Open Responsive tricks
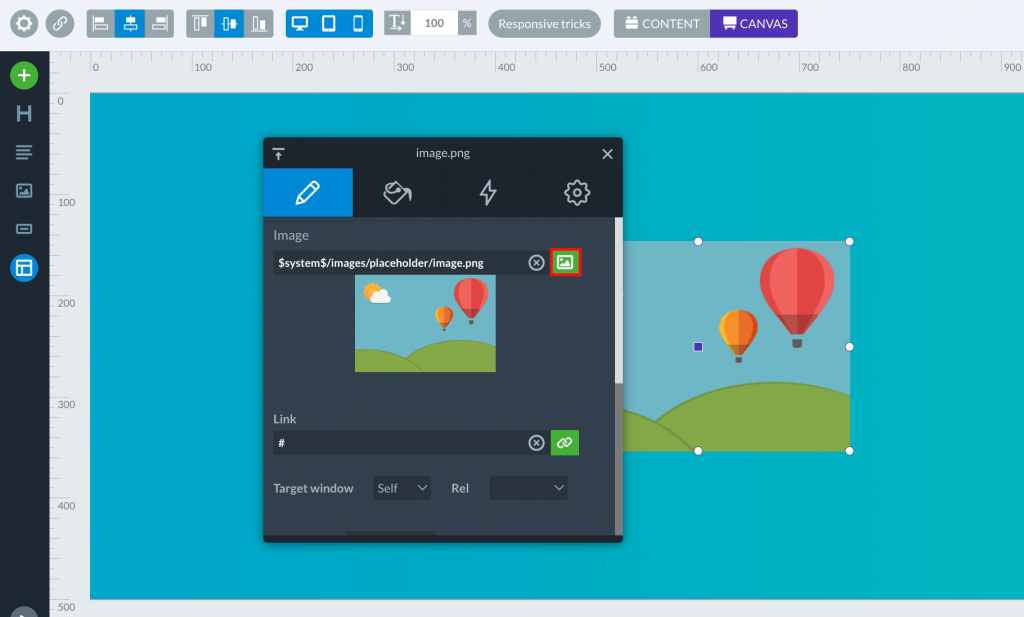 [x=544, y=24]
